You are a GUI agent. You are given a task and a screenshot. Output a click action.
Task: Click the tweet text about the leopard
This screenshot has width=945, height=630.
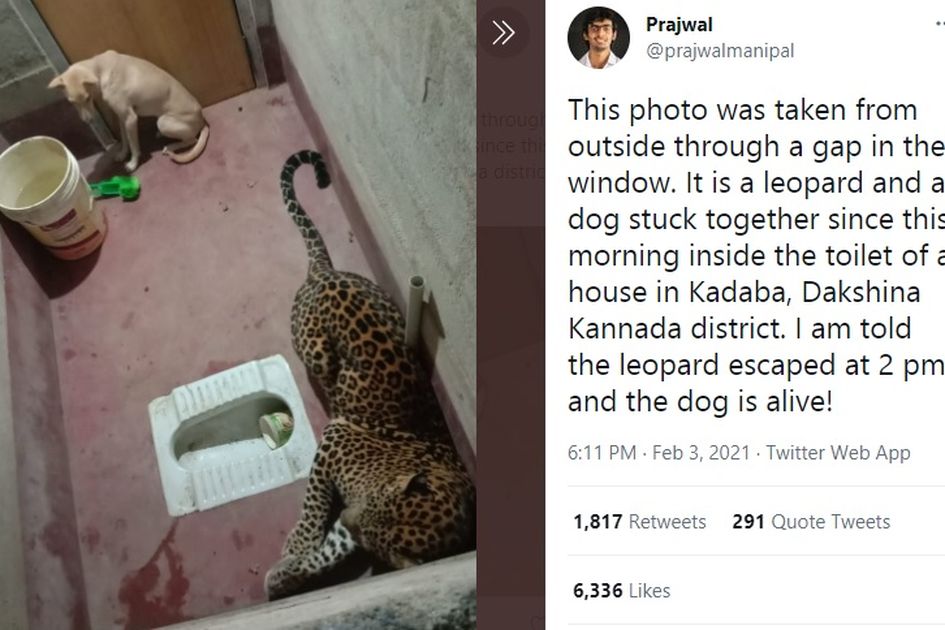756,256
